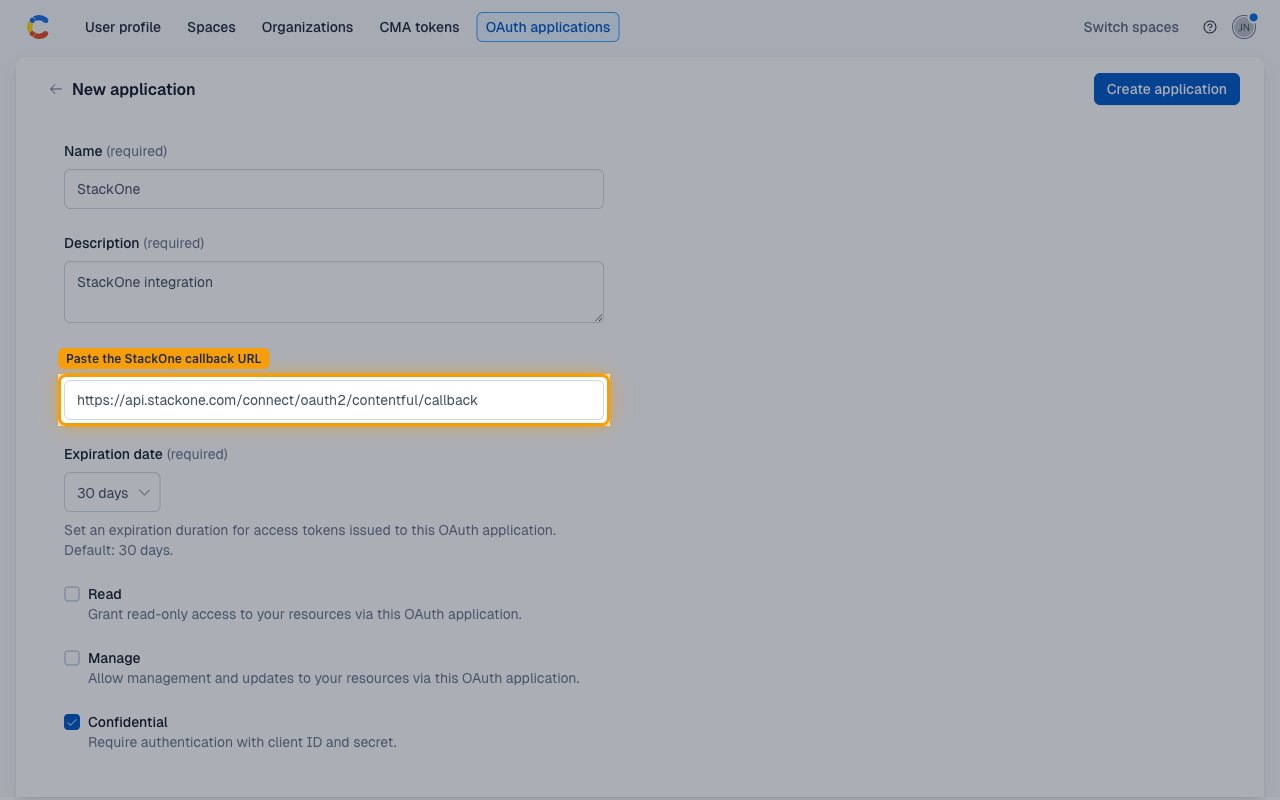Click the 'Allow management and updates' description
1280x800 pixels.
click(x=334, y=678)
